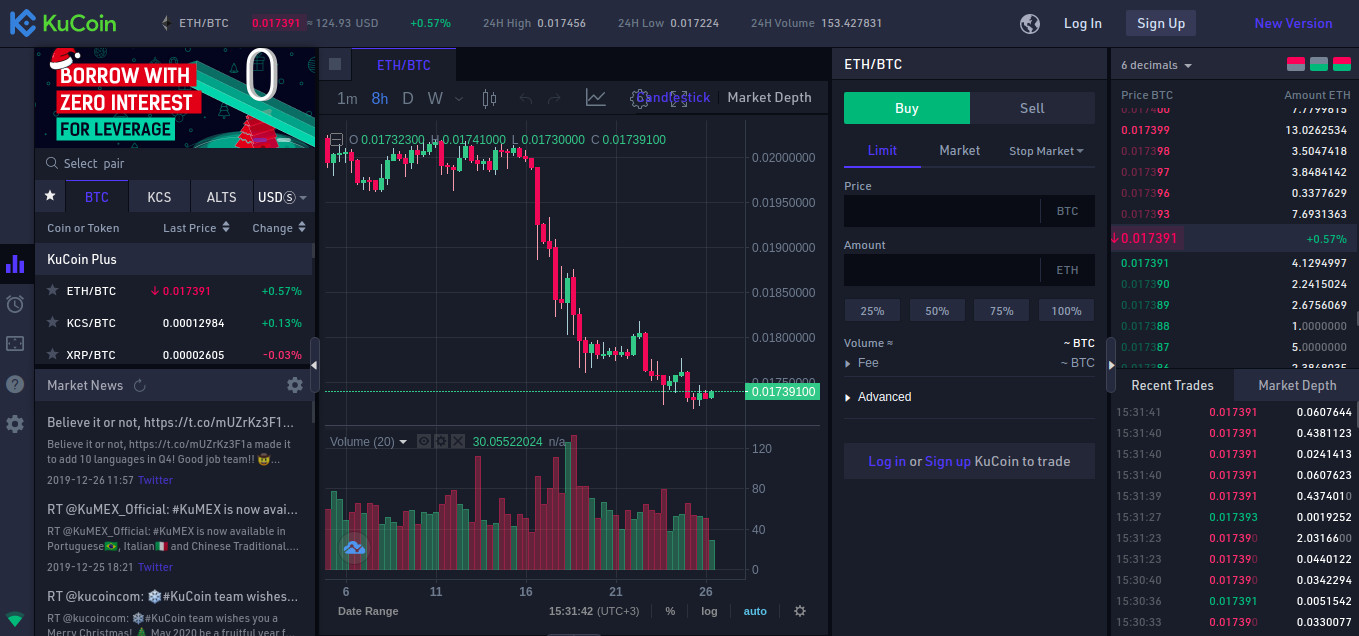The height and width of the screenshot is (636, 1359).
Task: Set amount to 100%
Action: click(1066, 311)
